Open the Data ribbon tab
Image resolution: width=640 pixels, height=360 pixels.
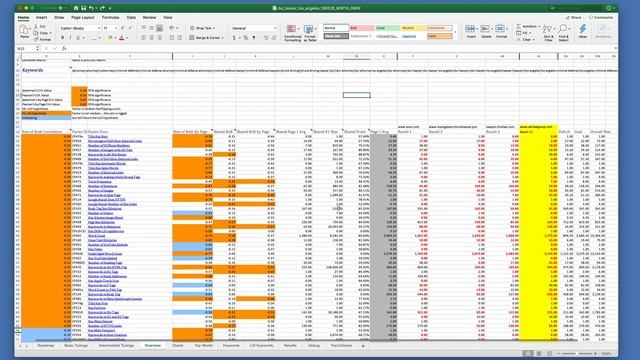pyautogui.click(x=131, y=18)
